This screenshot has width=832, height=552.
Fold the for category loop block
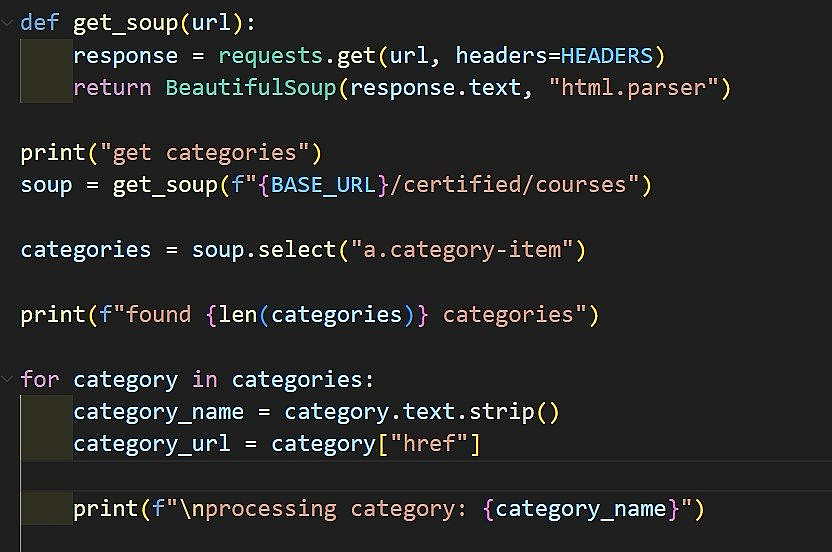click(x=8, y=380)
